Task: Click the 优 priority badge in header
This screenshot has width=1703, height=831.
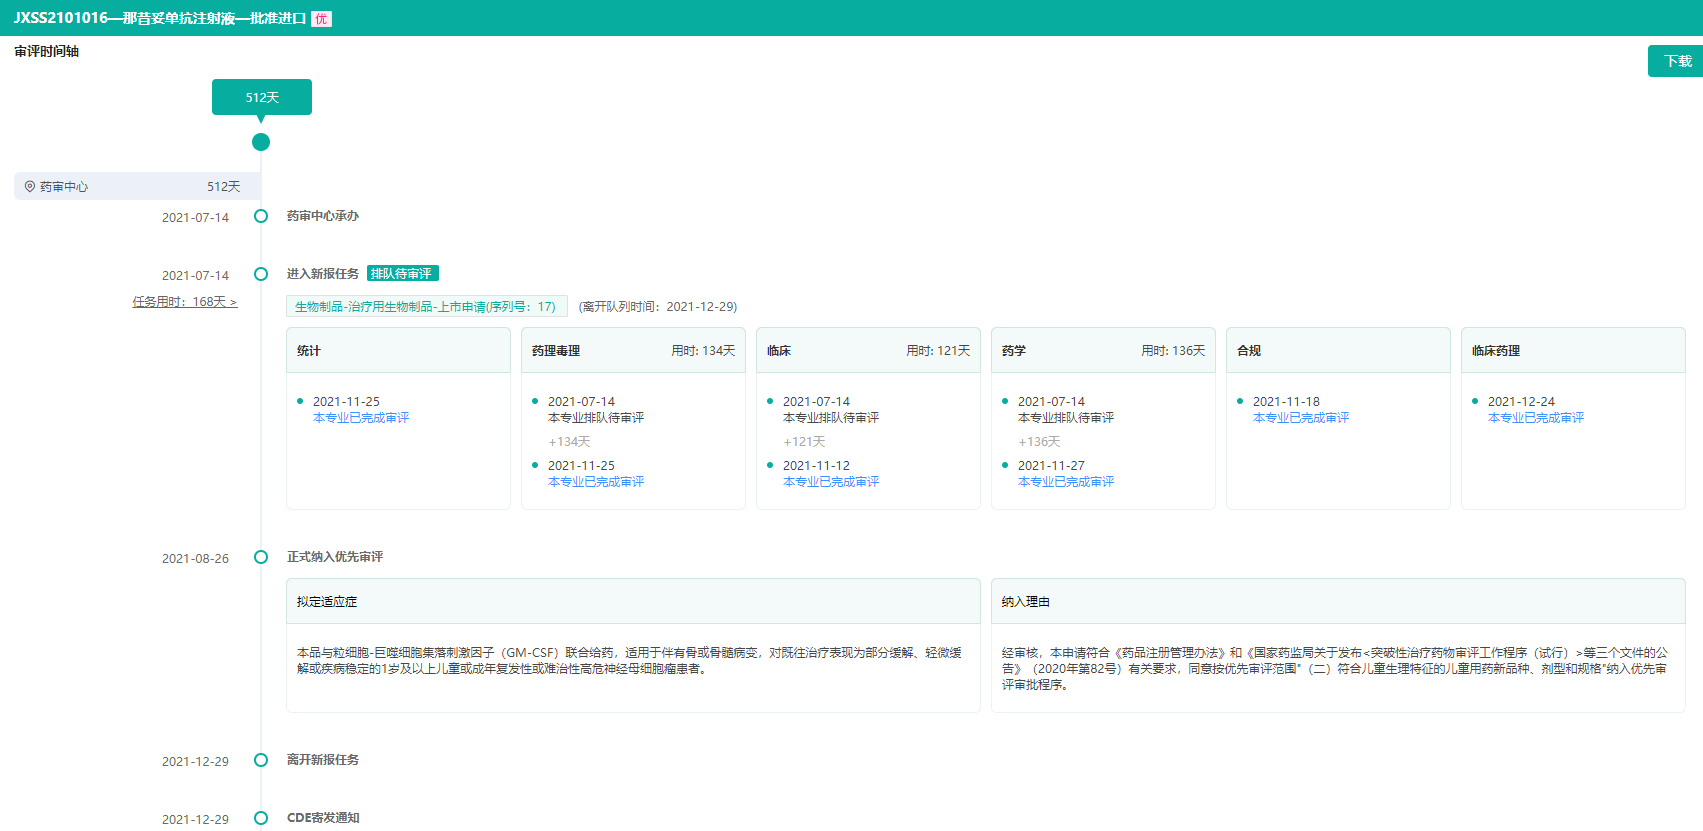Action: 321,19
